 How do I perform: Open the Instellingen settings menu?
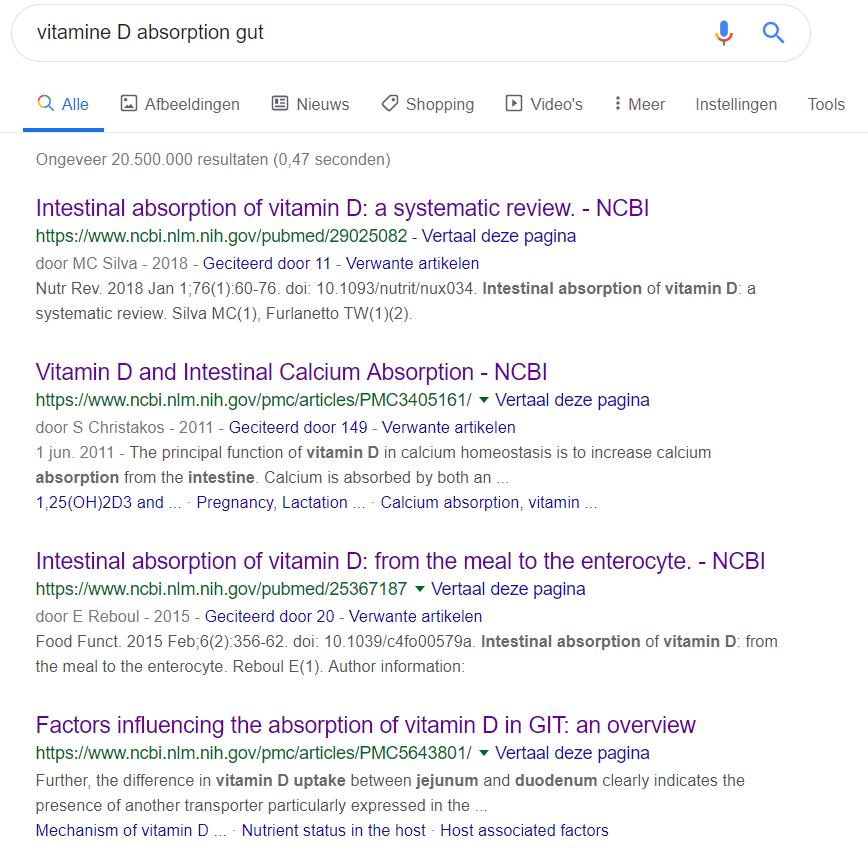point(736,104)
